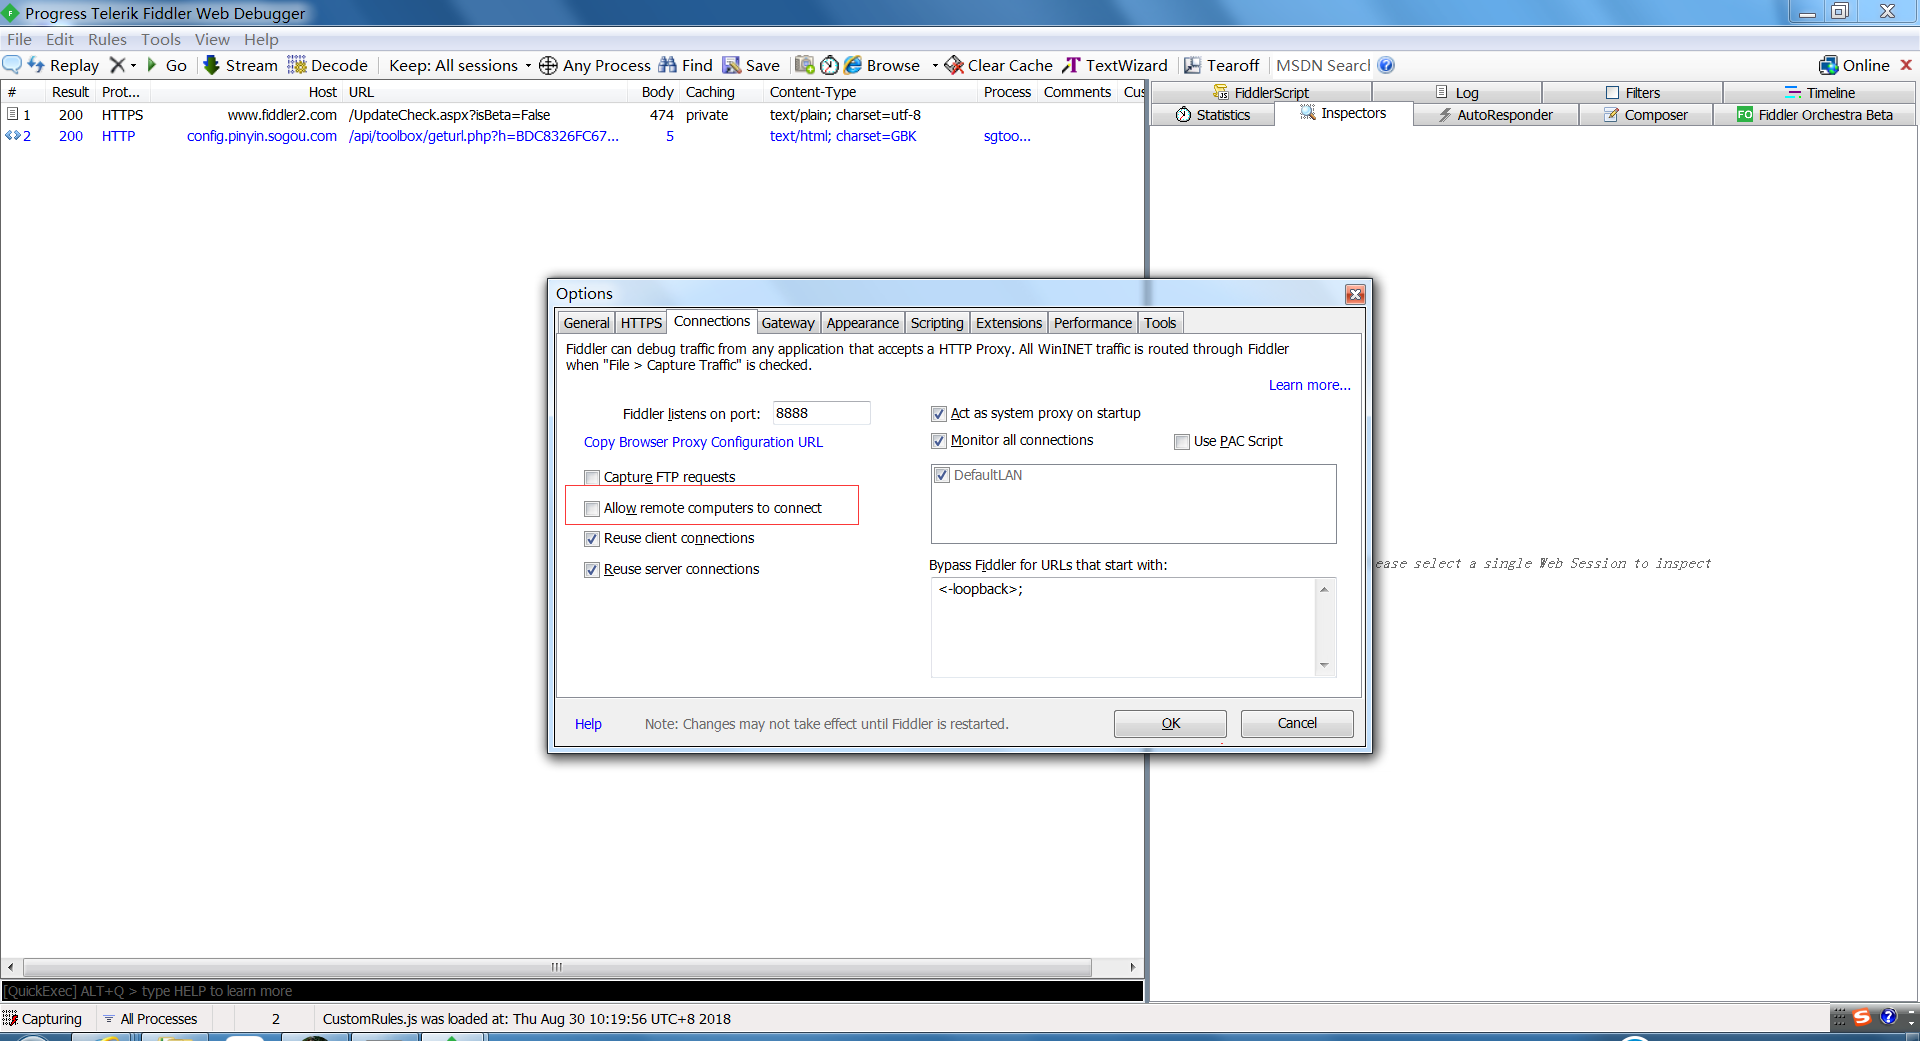Click Go to resume breakpoints
Viewport: 1920px width, 1041px height.
pyautogui.click(x=167, y=65)
